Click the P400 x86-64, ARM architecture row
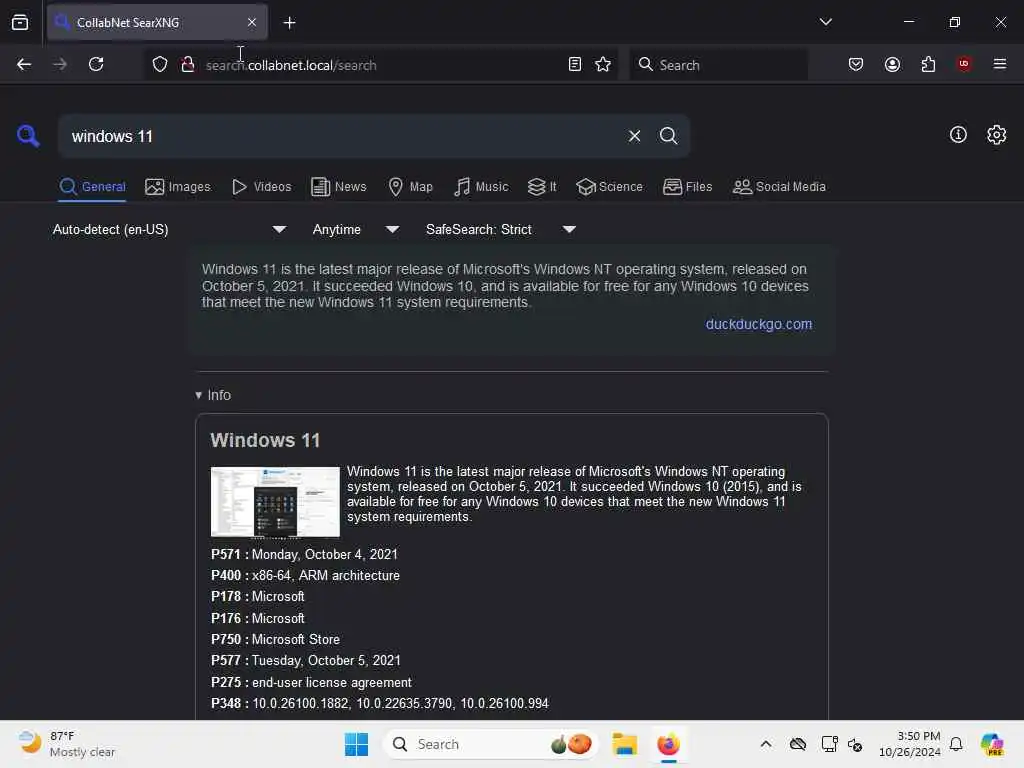 click(305, 575)
